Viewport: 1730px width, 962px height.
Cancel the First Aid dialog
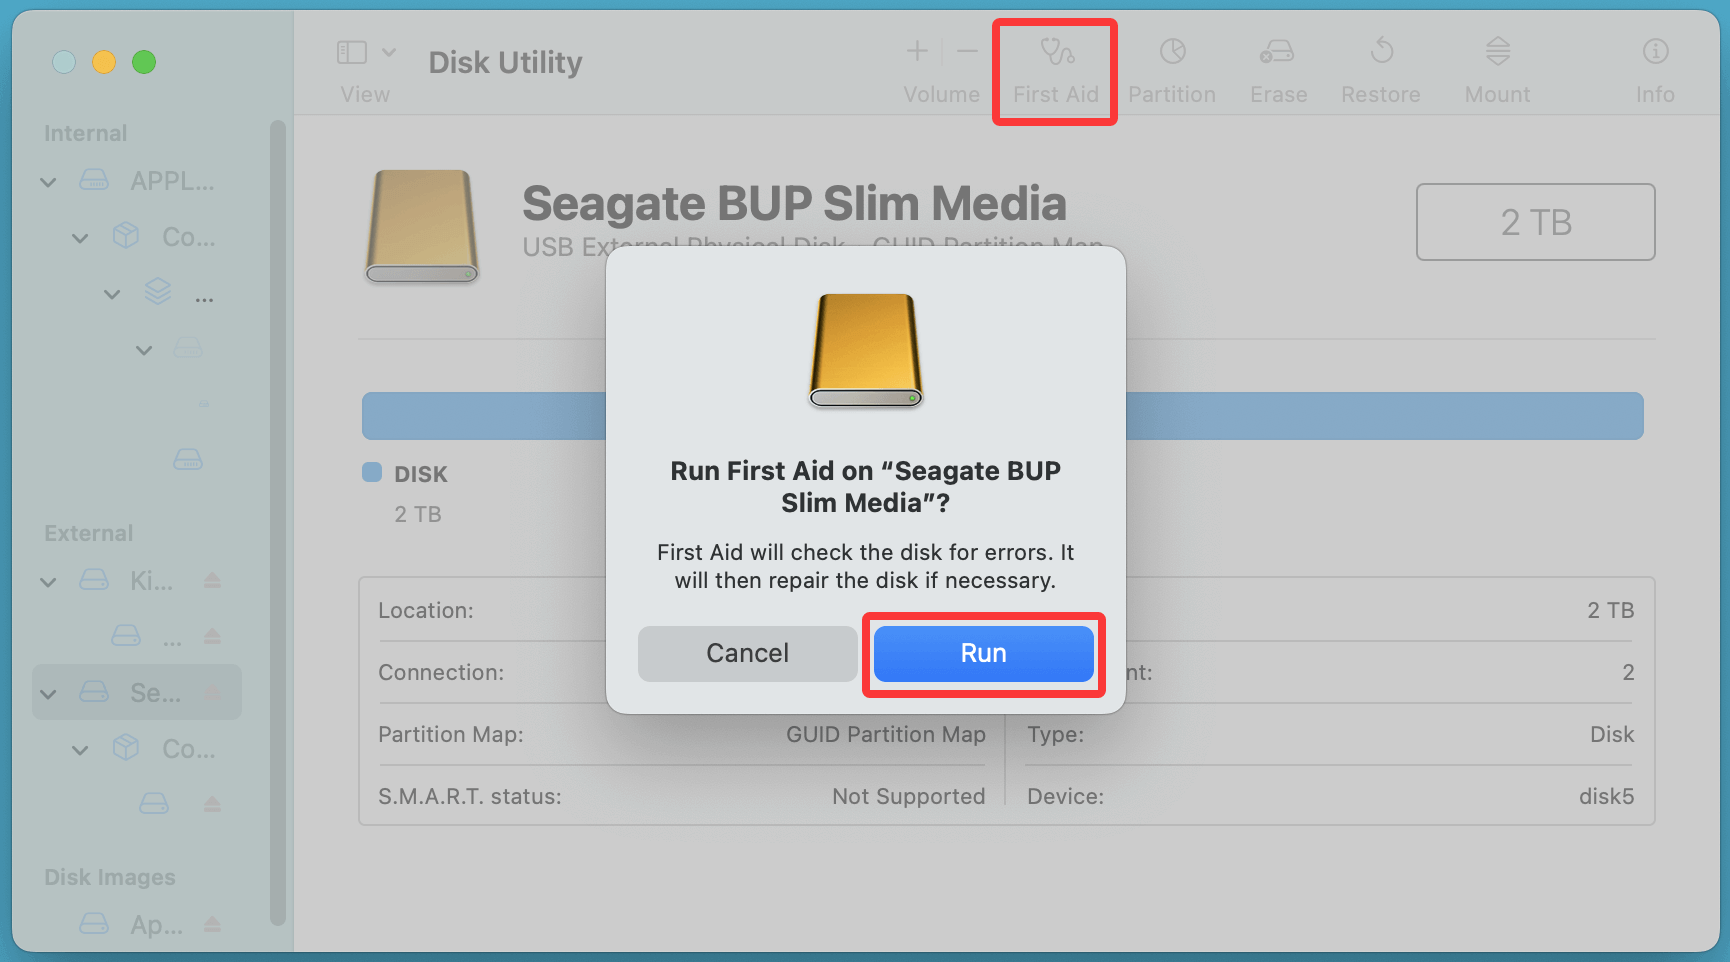(x=747, y=653)
